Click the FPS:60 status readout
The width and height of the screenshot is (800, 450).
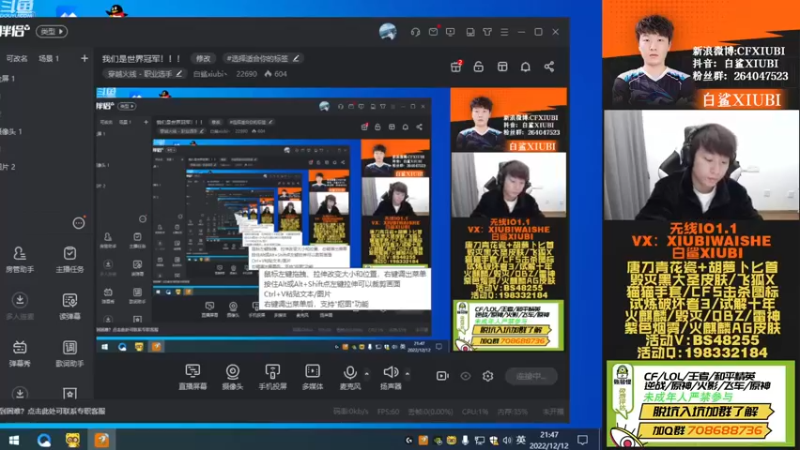pyautogui.click(x=388, y=412)
